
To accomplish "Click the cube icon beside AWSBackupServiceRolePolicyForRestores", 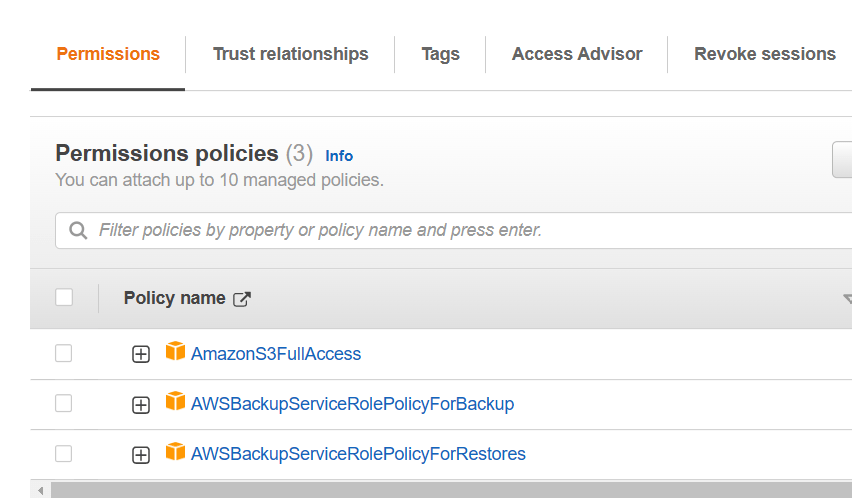I will [176, 451].
